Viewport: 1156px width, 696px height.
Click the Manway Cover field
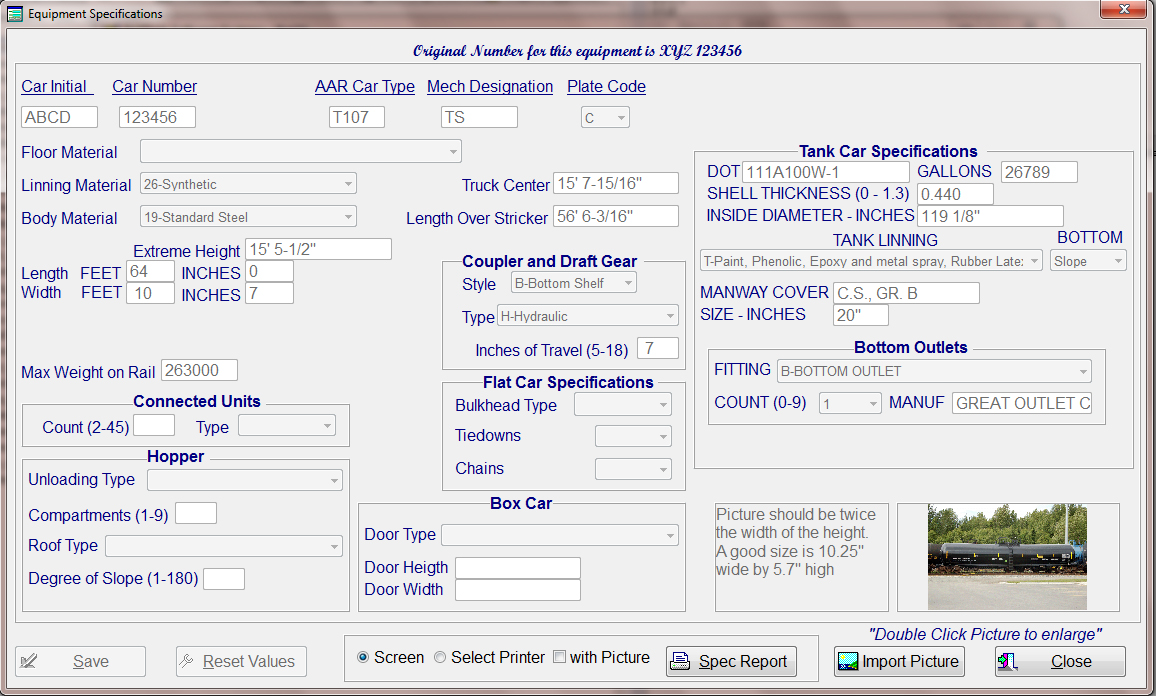[906, 293]
